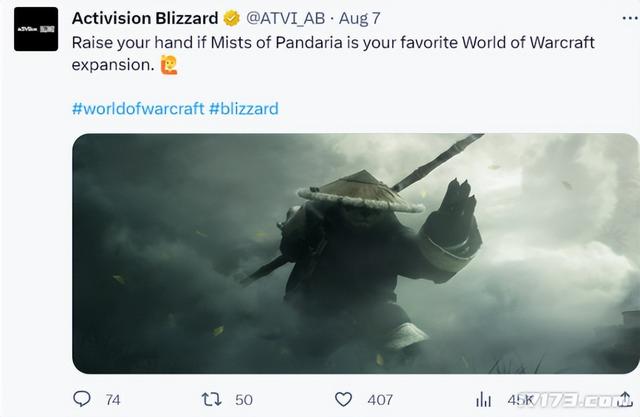View analytics bar chart icon
This screenshot has width=640, height=417.
click(483, 399)
